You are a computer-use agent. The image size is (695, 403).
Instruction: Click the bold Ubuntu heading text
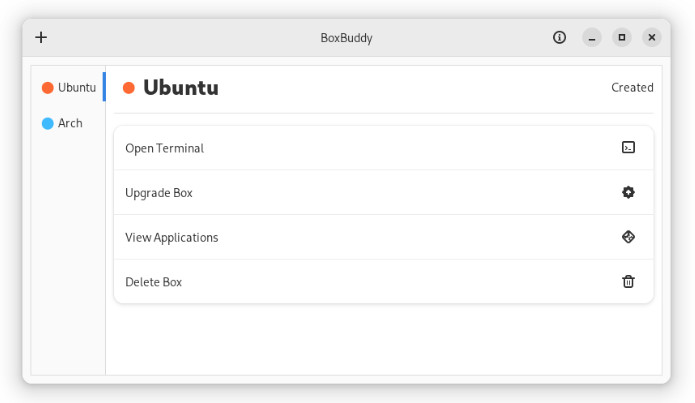click(181, 87)
